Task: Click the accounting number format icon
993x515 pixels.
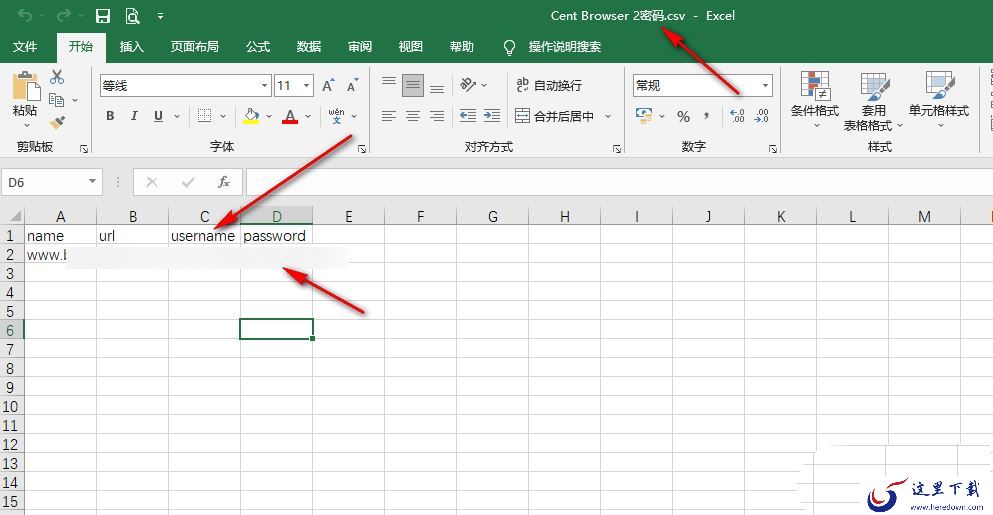Action: [x=644, y=116]
